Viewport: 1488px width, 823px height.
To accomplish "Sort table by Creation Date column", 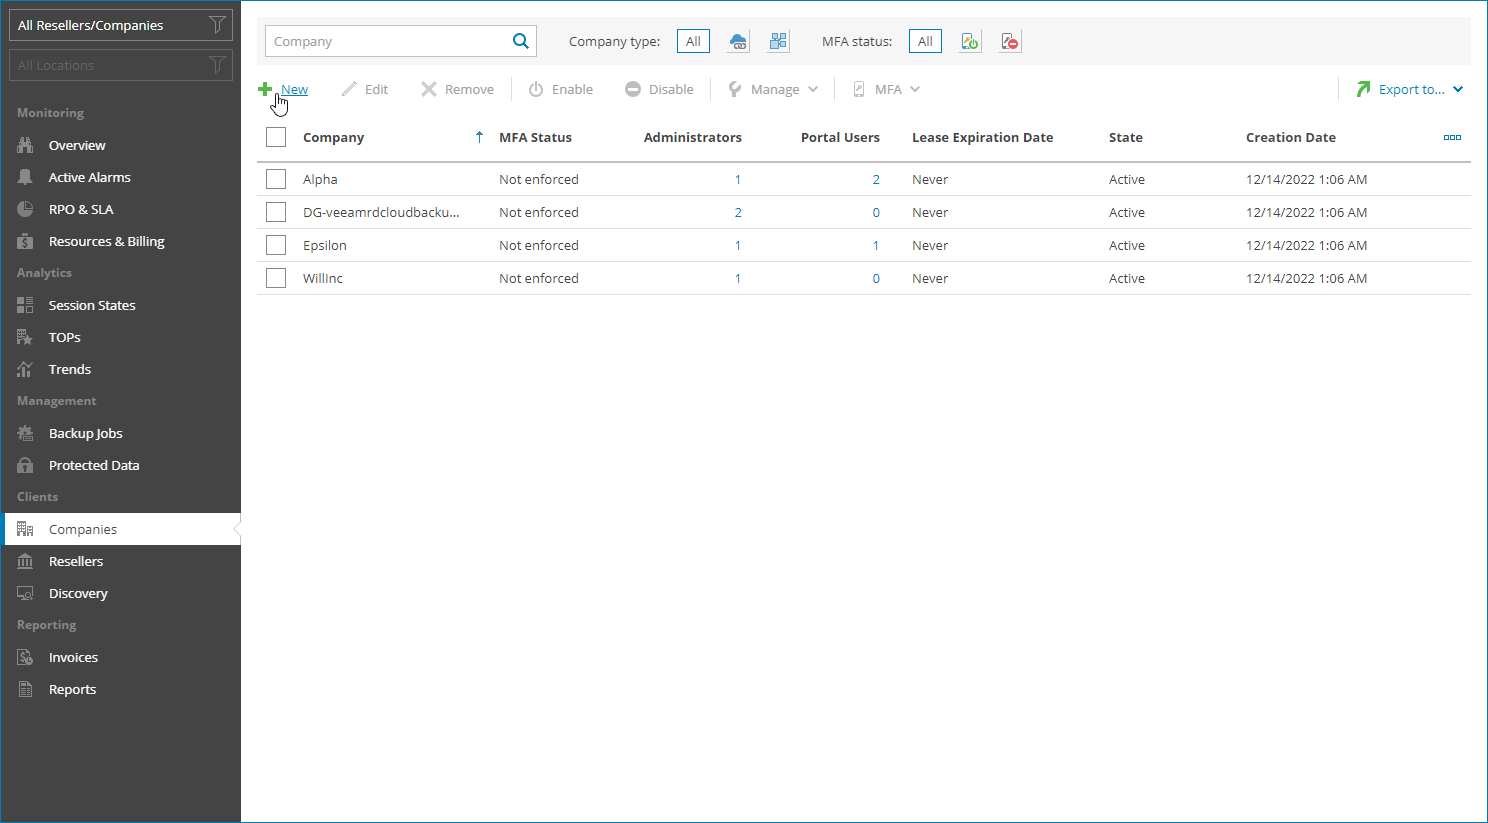I will point(1290,137).
